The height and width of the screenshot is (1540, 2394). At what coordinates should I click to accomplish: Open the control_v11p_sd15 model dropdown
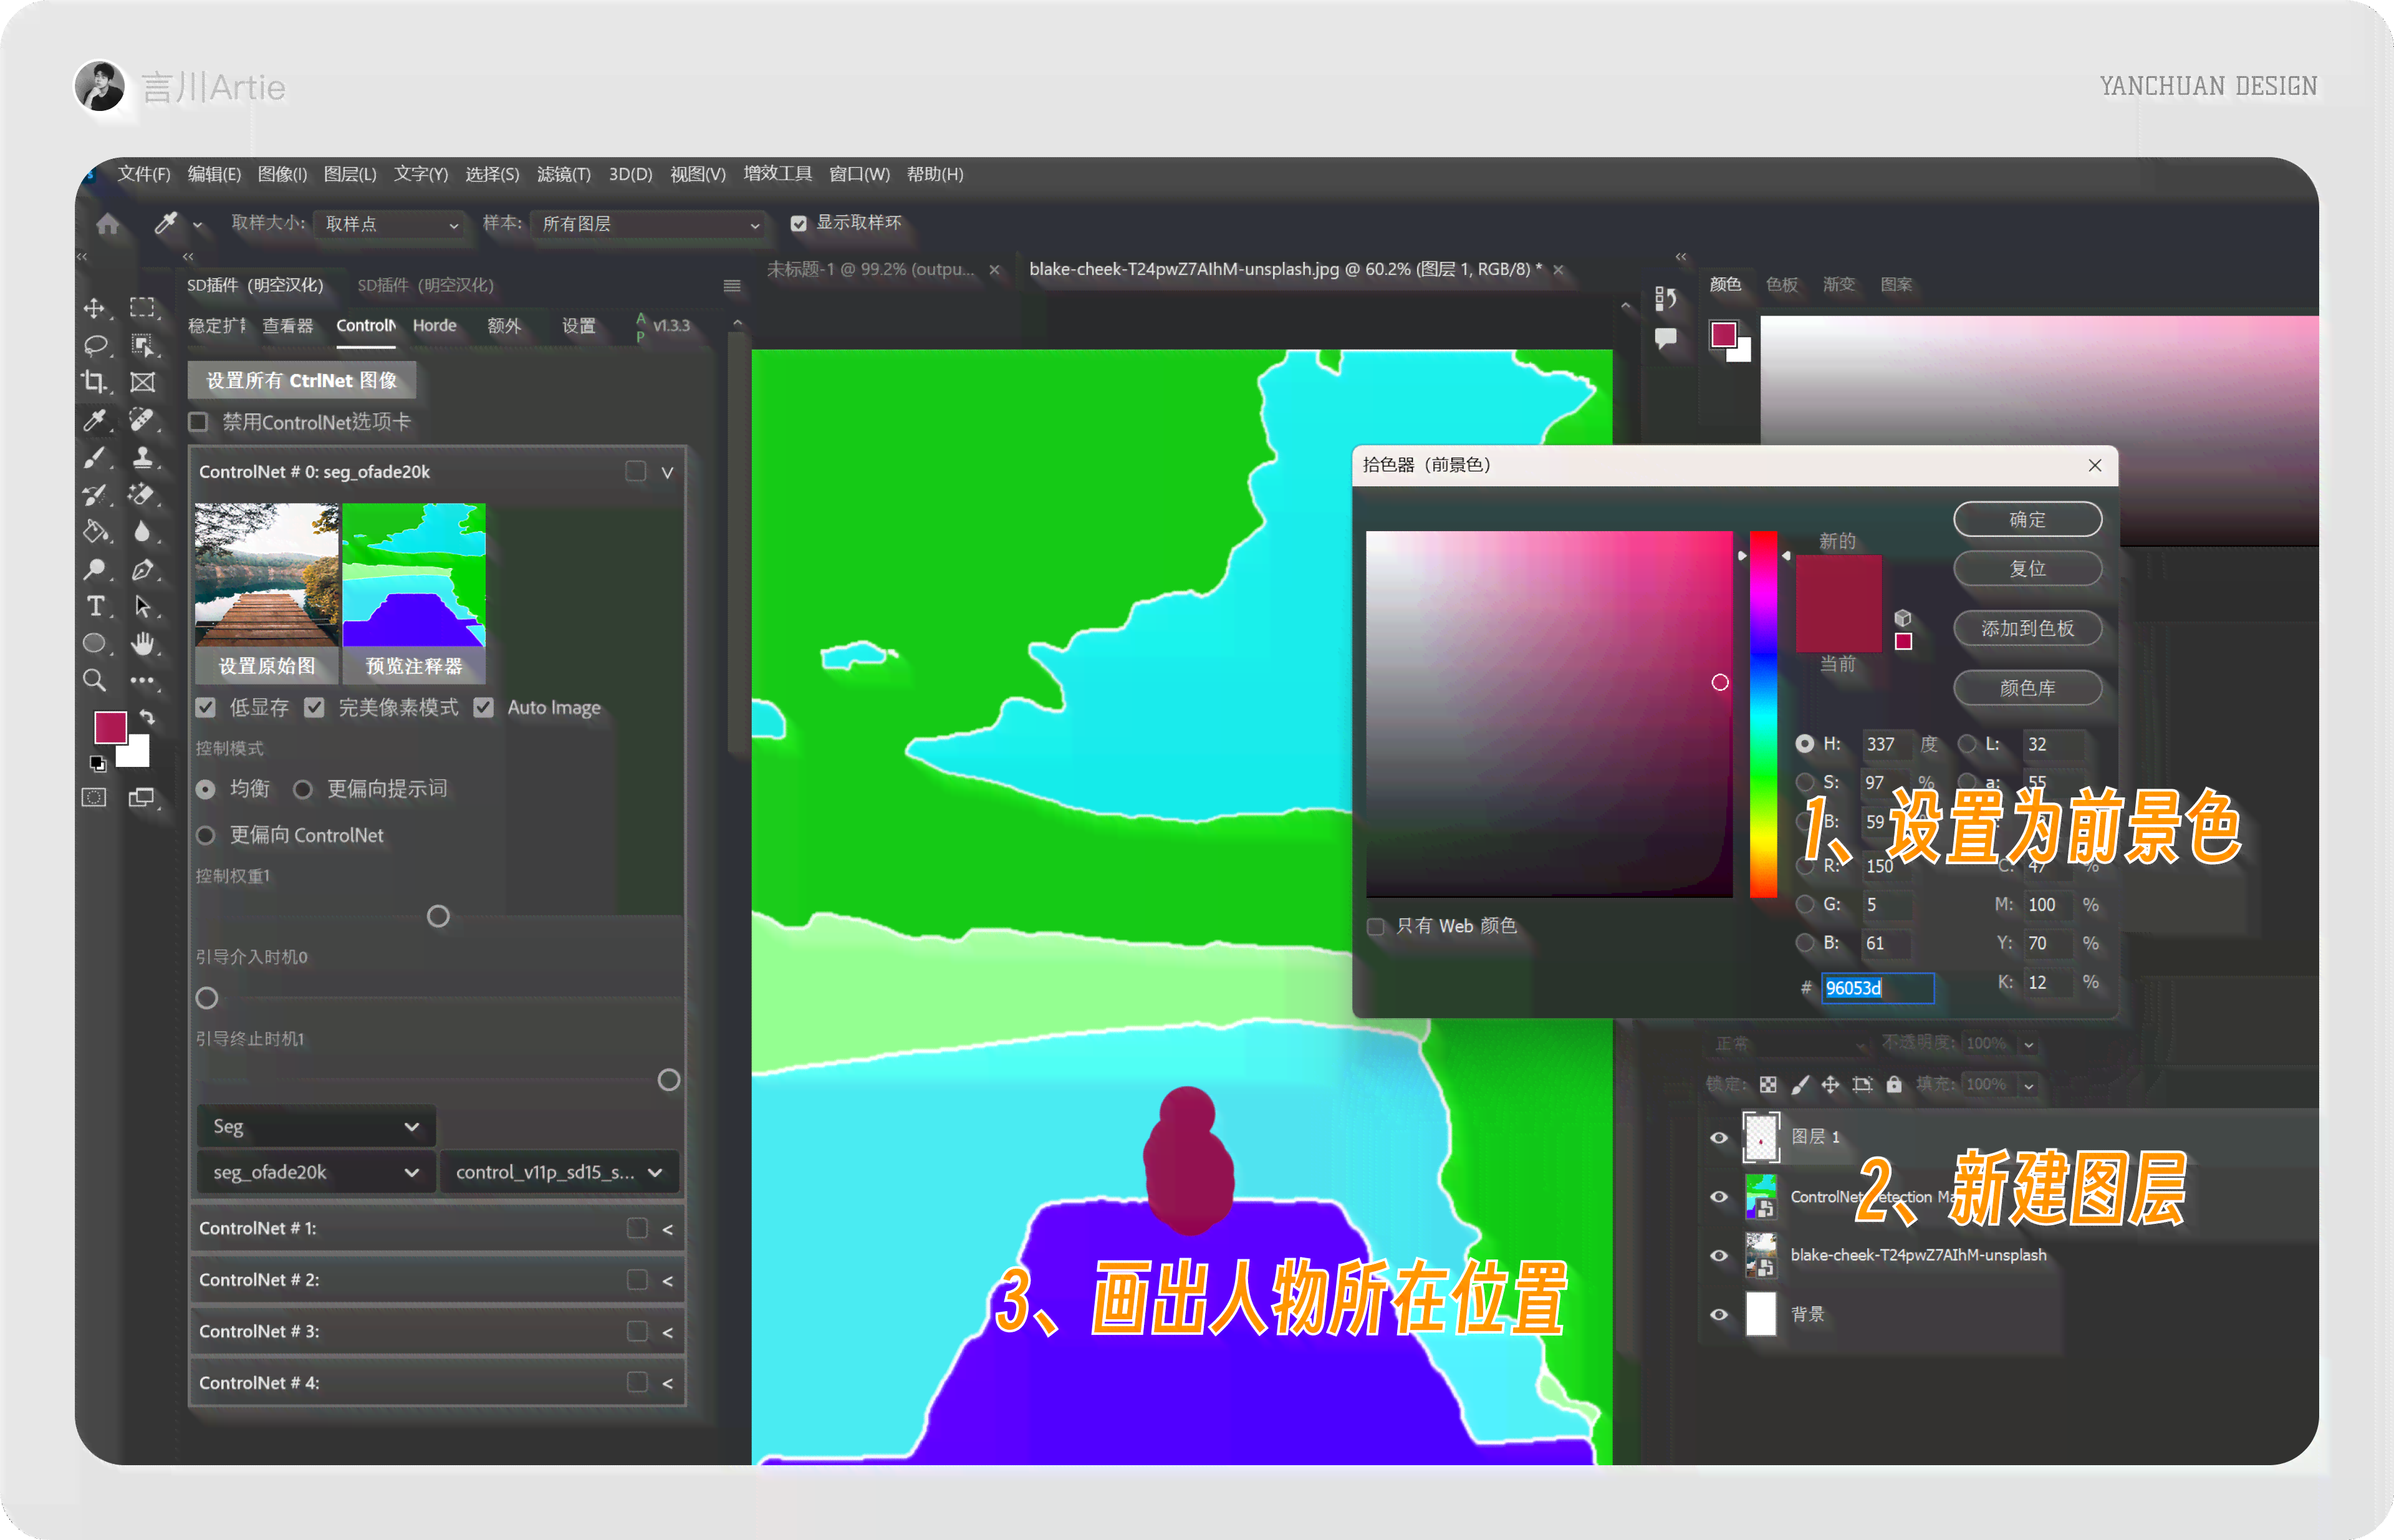(560, 1172)
